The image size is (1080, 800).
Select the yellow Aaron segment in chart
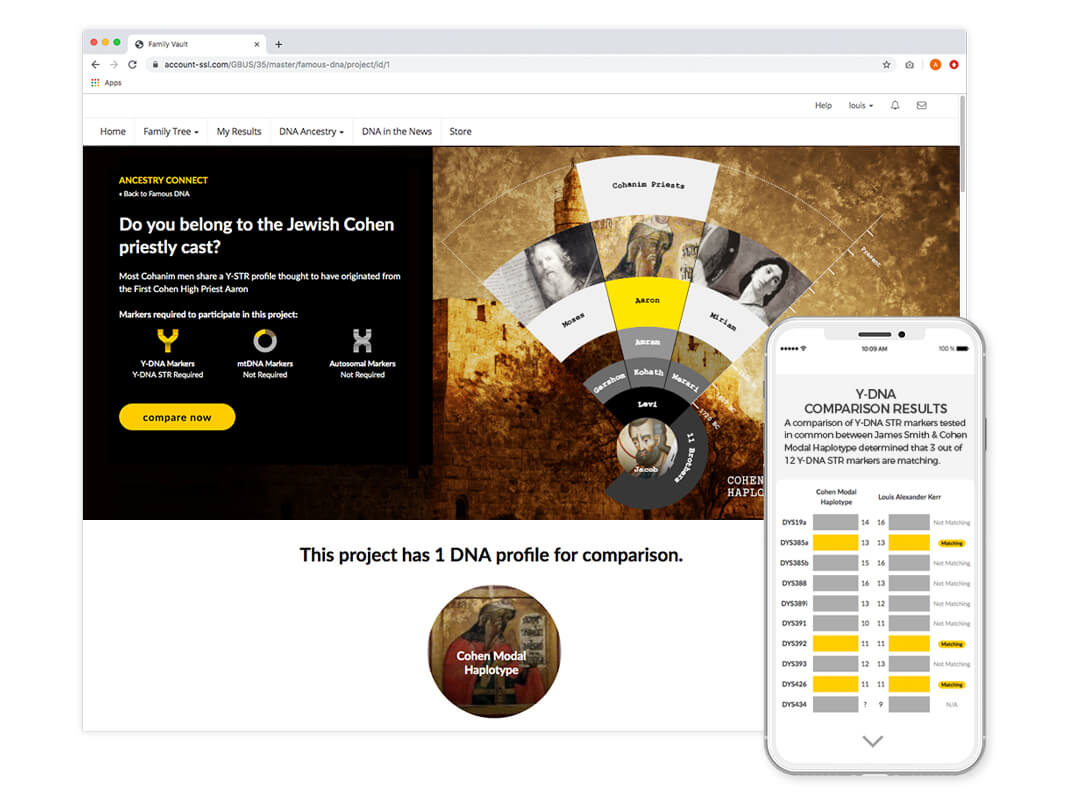pyautogui.click(x=647, y=302)
